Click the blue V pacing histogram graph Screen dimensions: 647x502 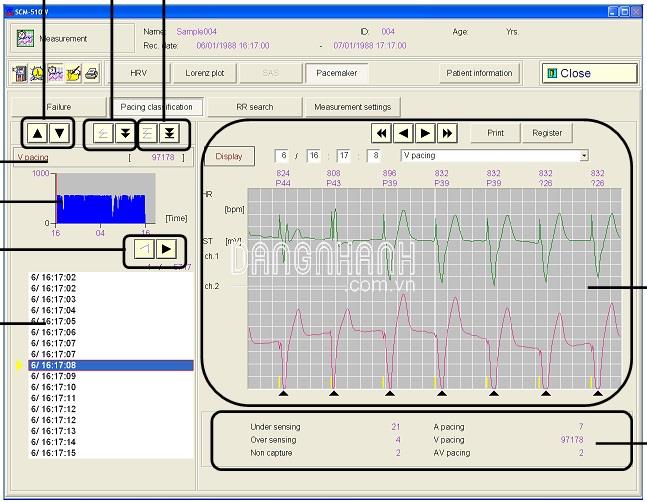click(102, 209)
